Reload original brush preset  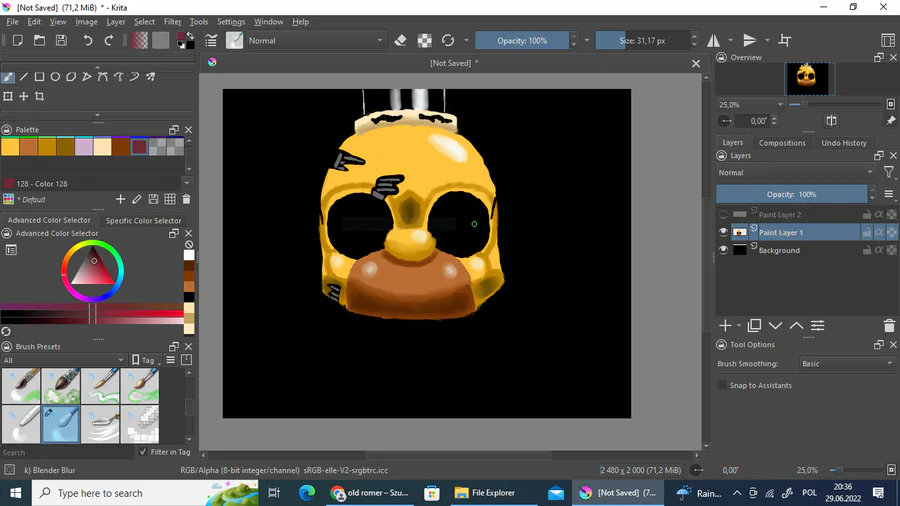click(x=448, y=40)
